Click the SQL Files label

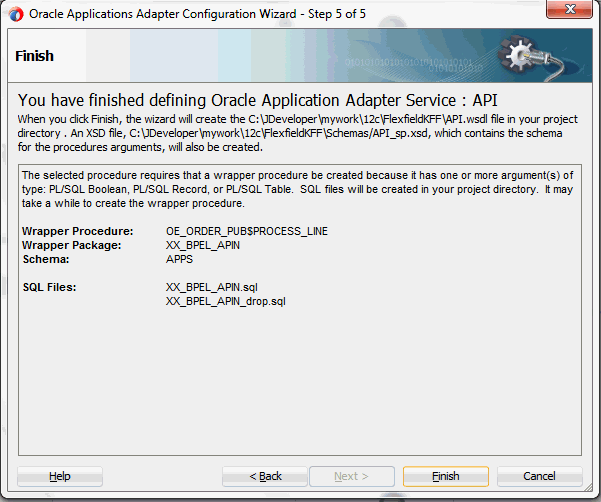pos(49,287)
